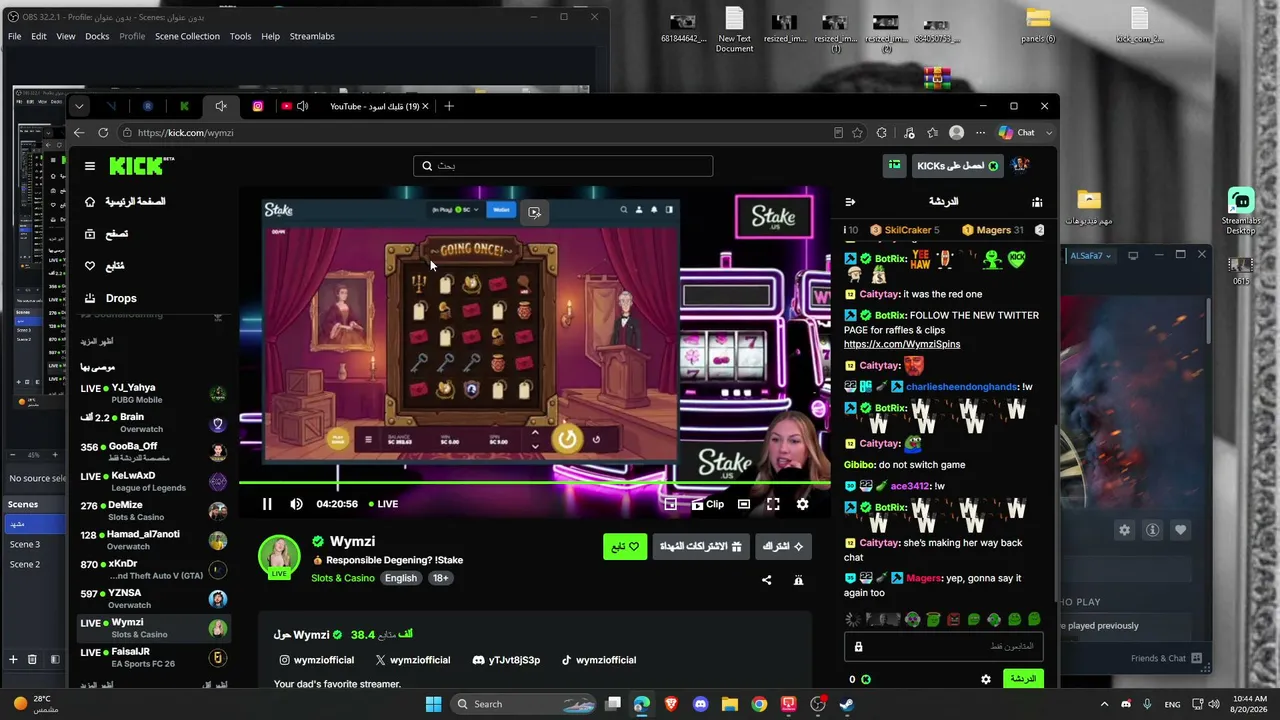
Task: Open wymziofficial TikTok link
Action: click(599, 660)
